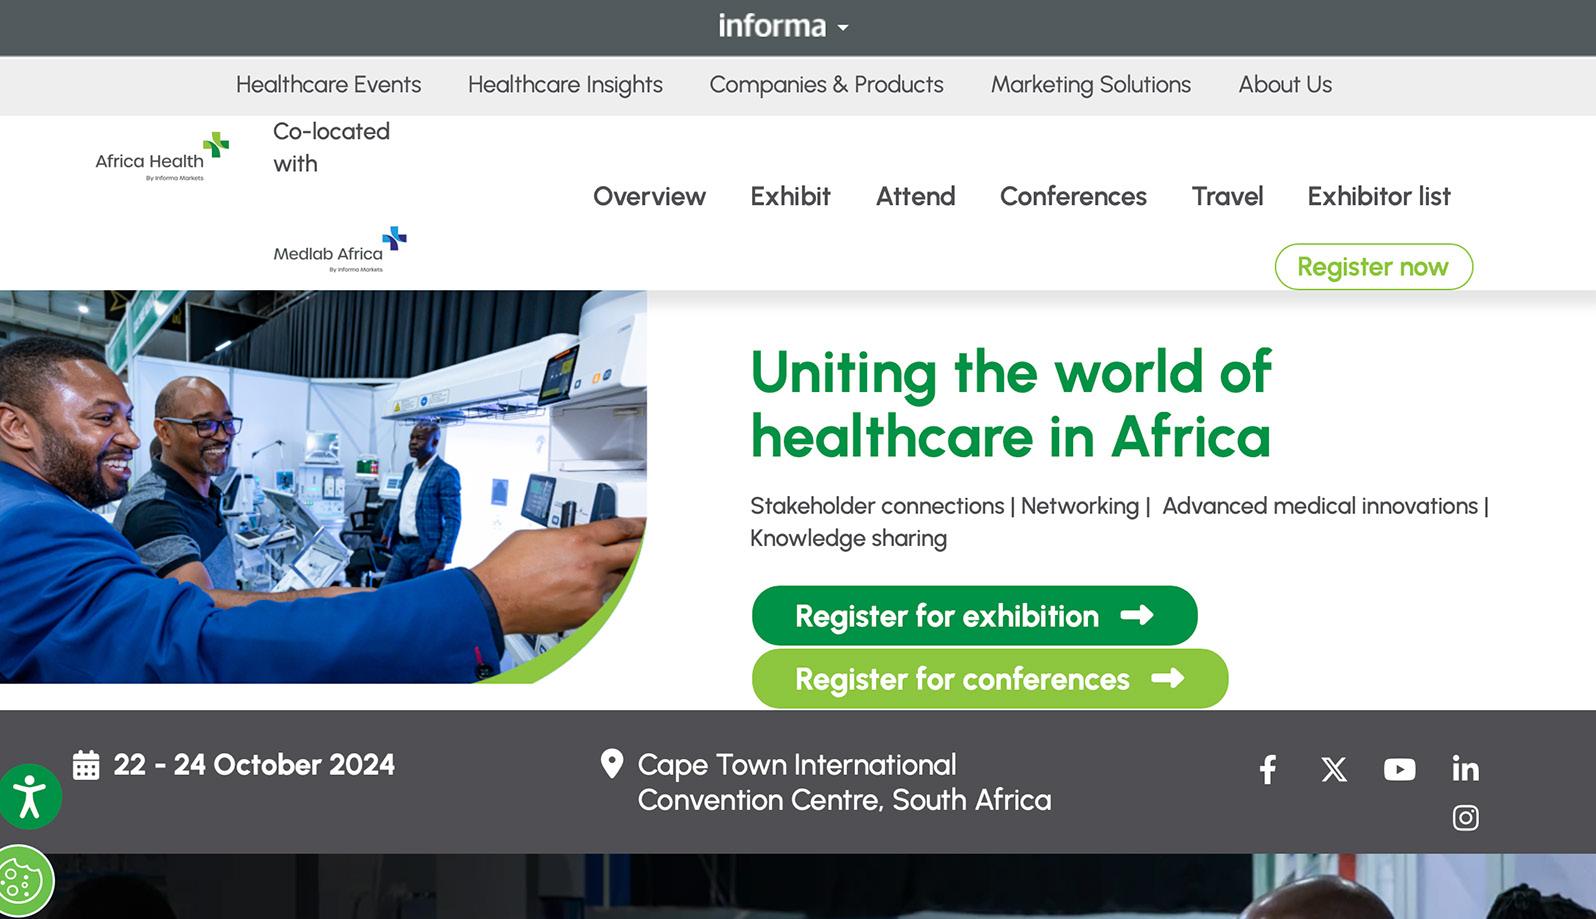Click Register for exhibition button

(974, 616)
